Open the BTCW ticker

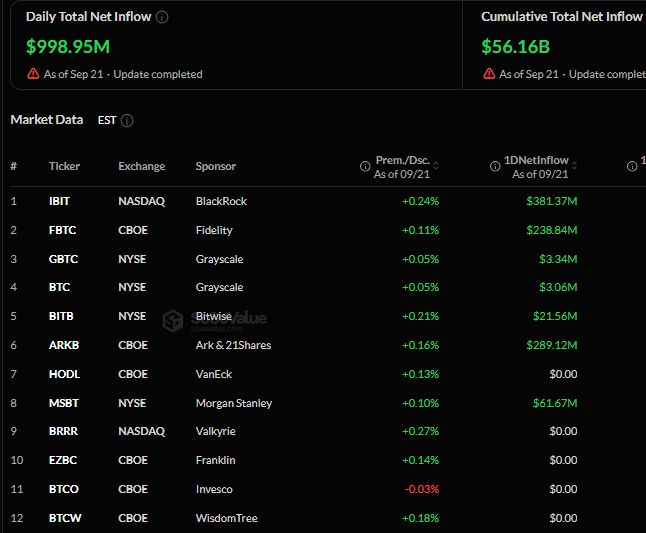(x=65, y=518)
